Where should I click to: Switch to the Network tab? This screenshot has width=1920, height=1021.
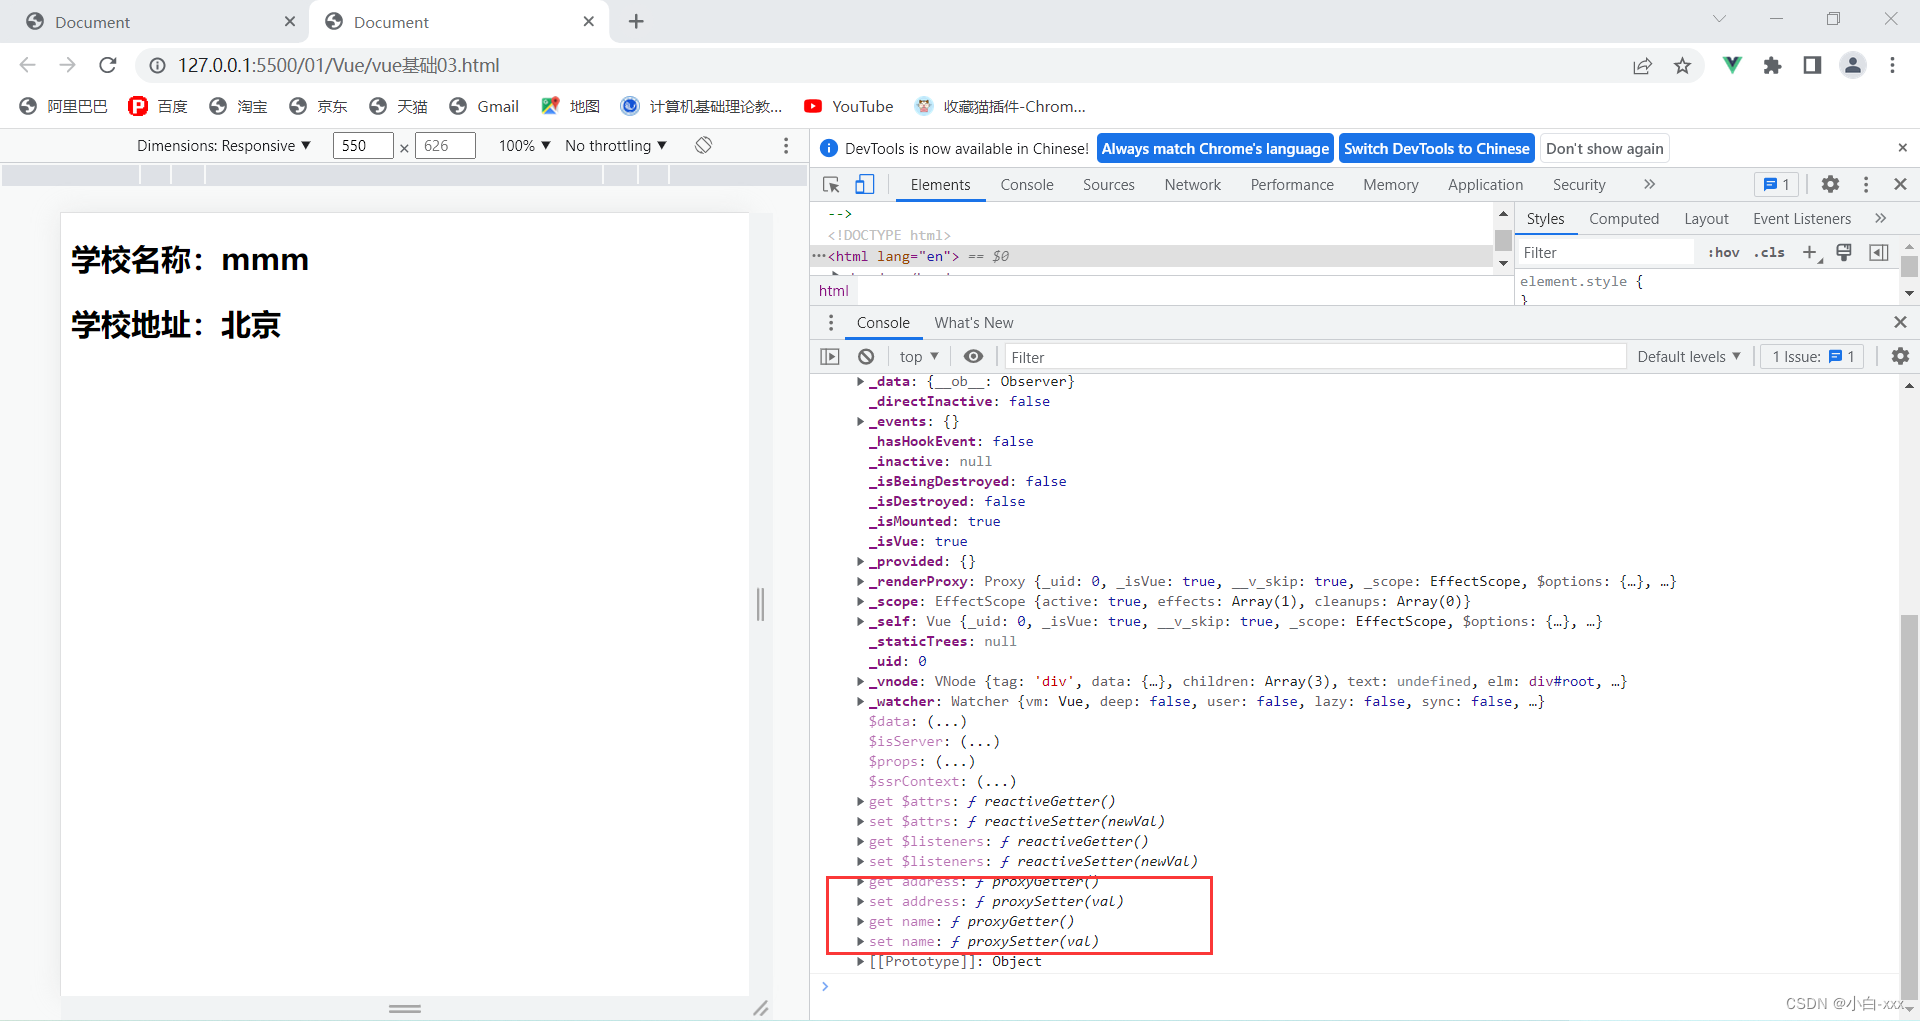pos(1192,185)
